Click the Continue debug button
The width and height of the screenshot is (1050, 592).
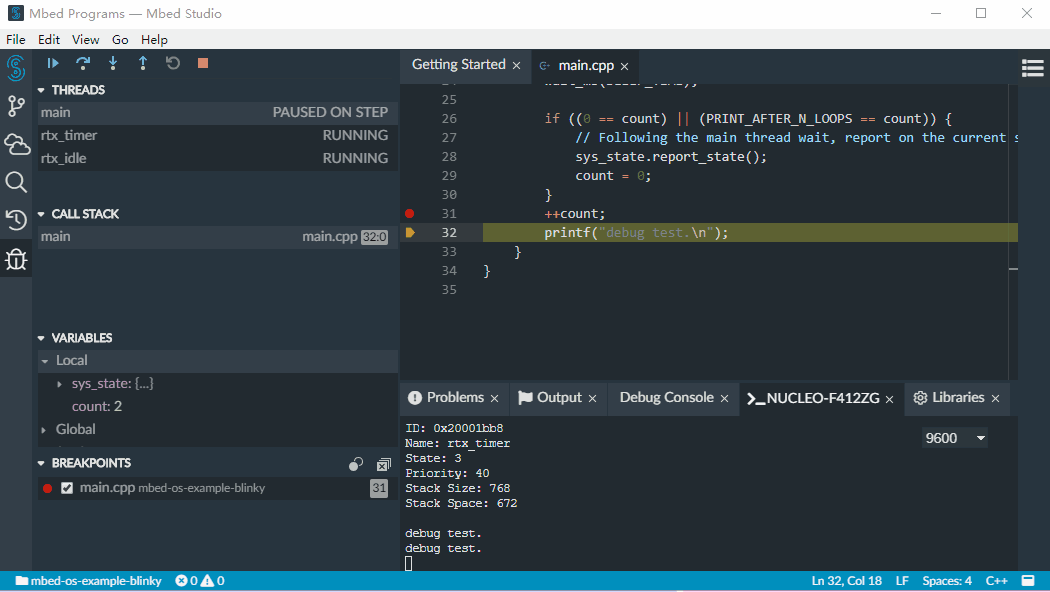click(53, 63)
